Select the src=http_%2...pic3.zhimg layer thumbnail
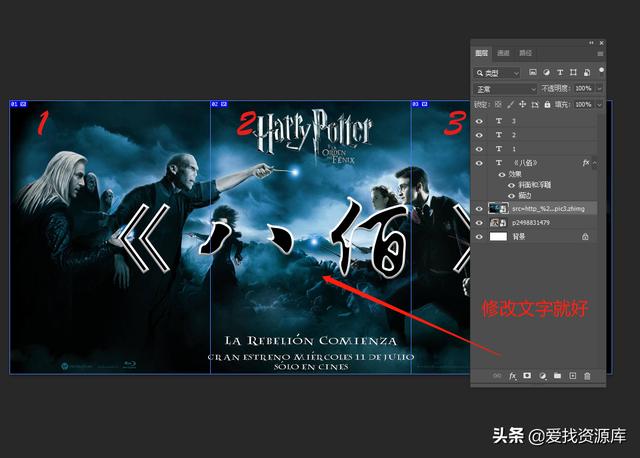640x458 pixels. point(498,209)
